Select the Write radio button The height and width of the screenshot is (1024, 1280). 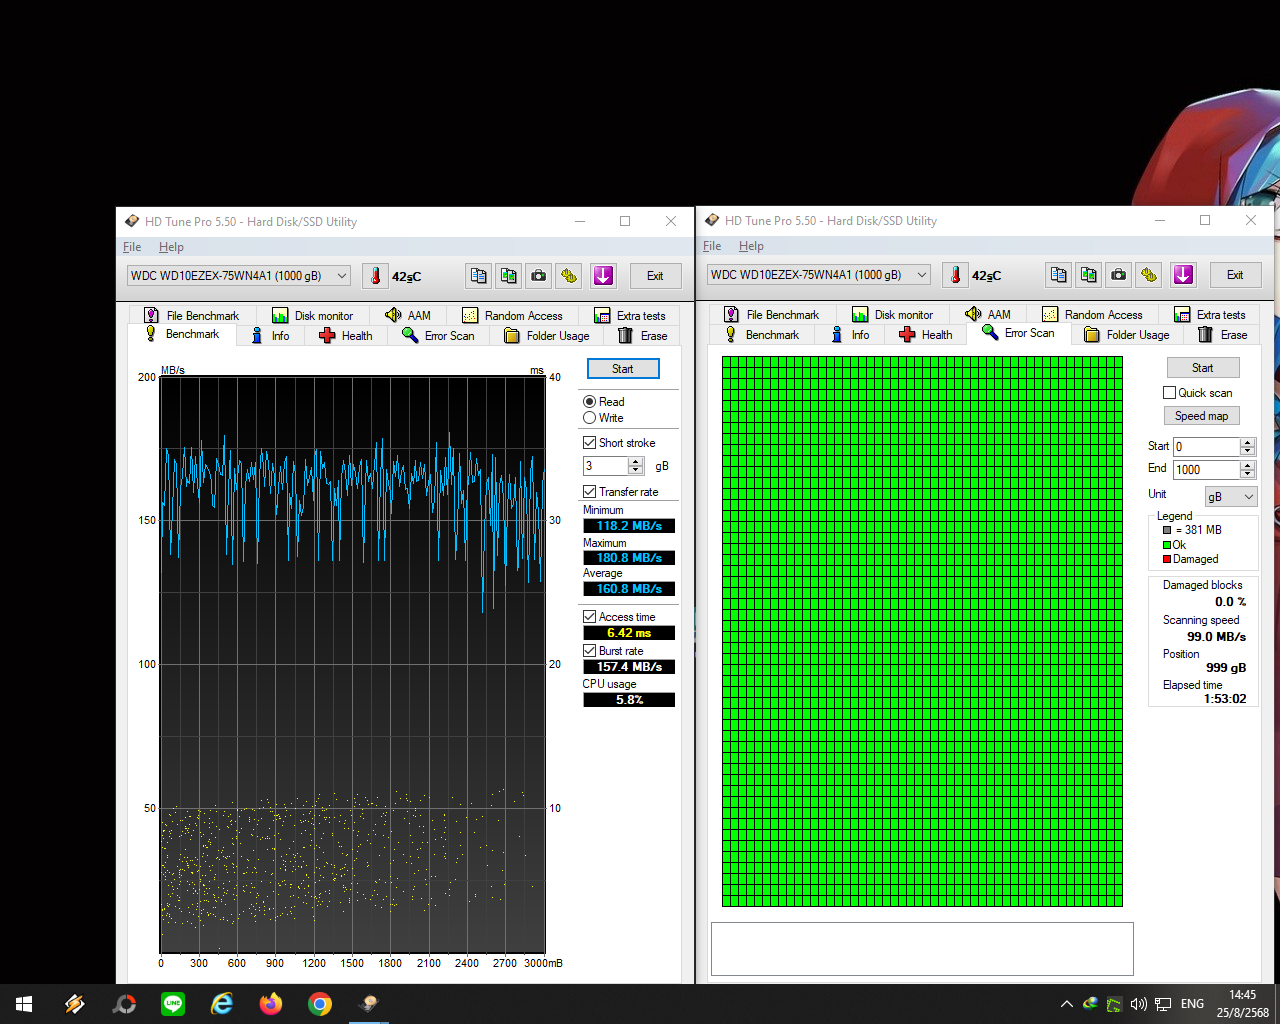pos(590,418)
